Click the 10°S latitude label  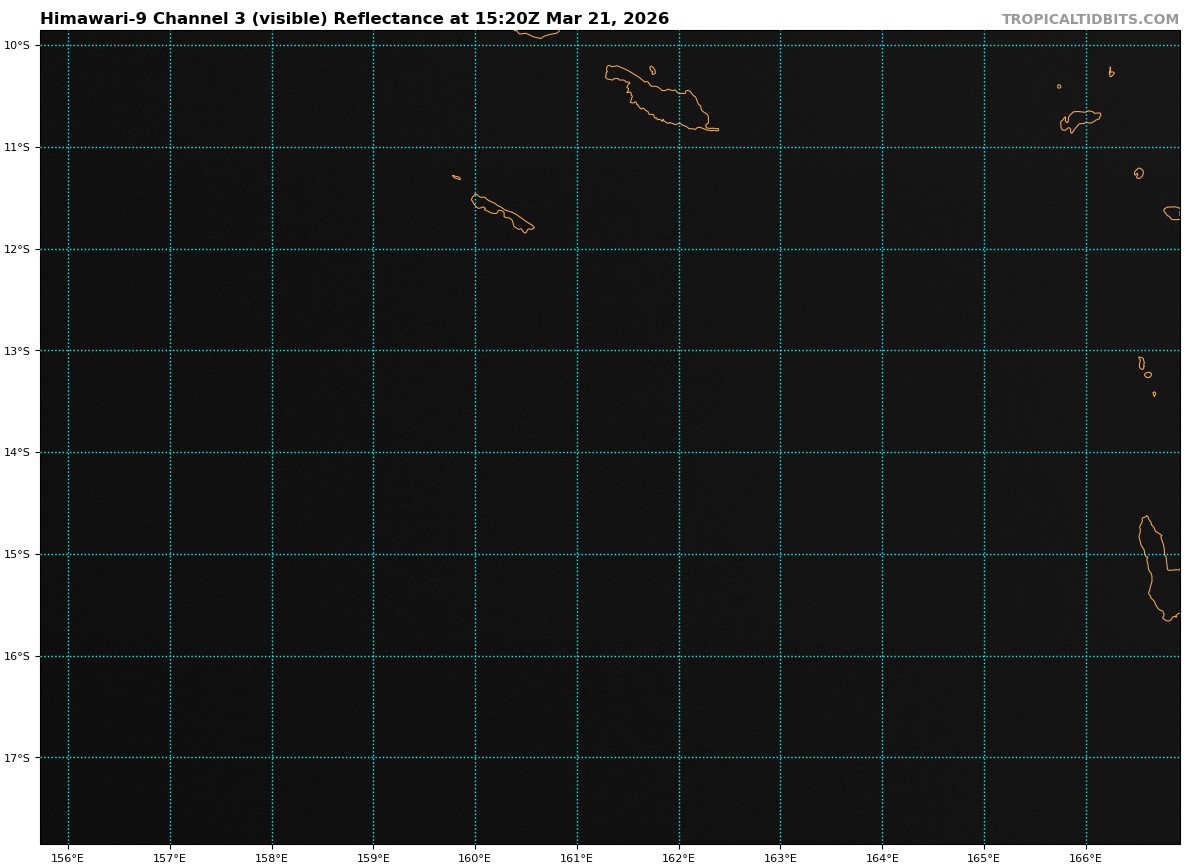tap(17, 46)
